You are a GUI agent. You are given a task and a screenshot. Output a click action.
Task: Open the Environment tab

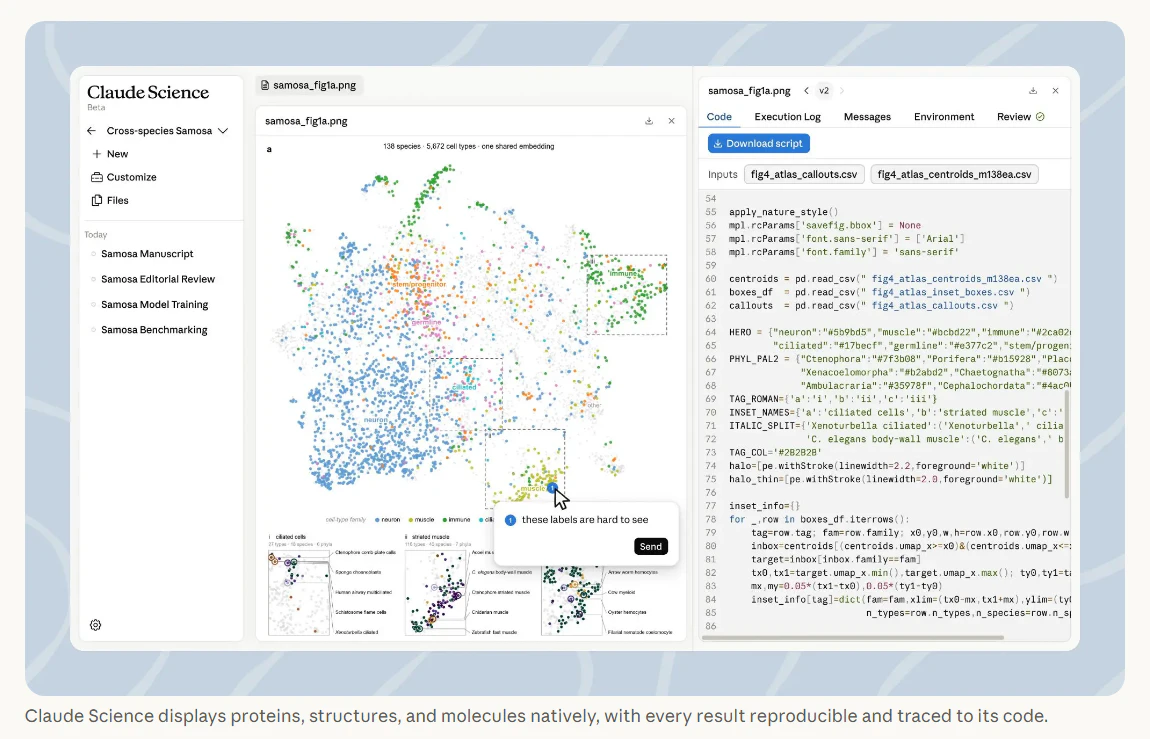[x=944, y=117]
